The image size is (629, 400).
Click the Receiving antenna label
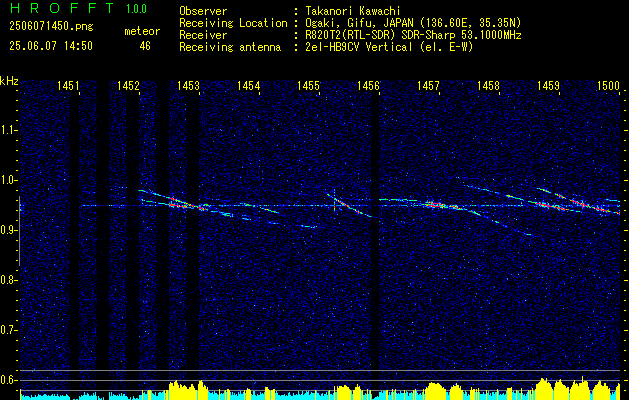[230, 47]
